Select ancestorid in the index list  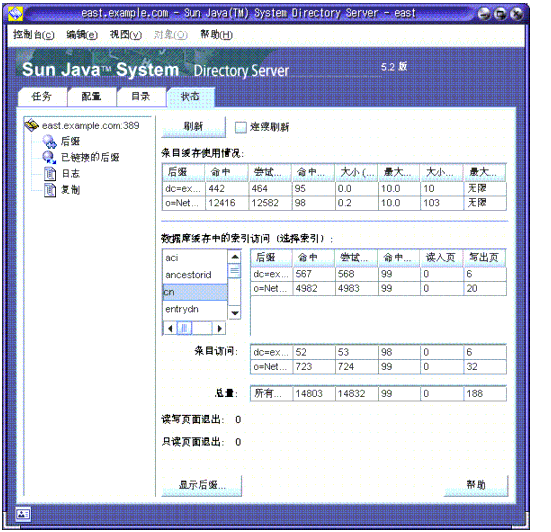pyautogui.click(x=195, y=275)
